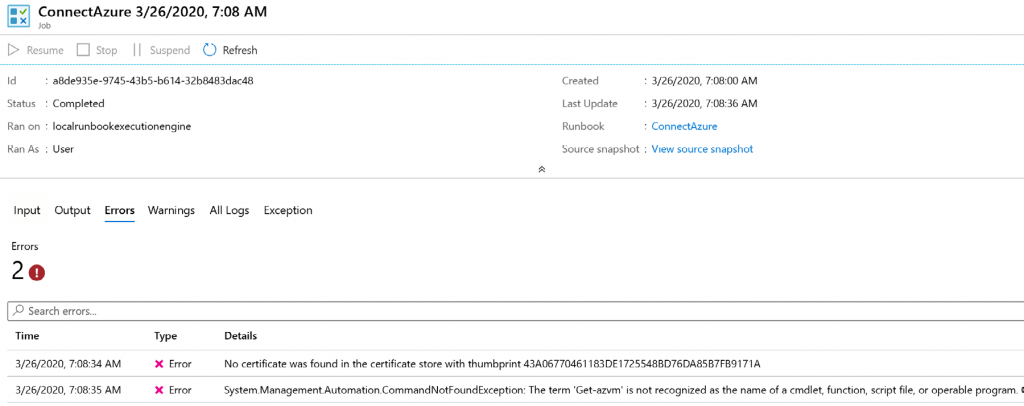
Task: Click the Stop square icon
Action: pyautogui.click(x=83, y=50)
